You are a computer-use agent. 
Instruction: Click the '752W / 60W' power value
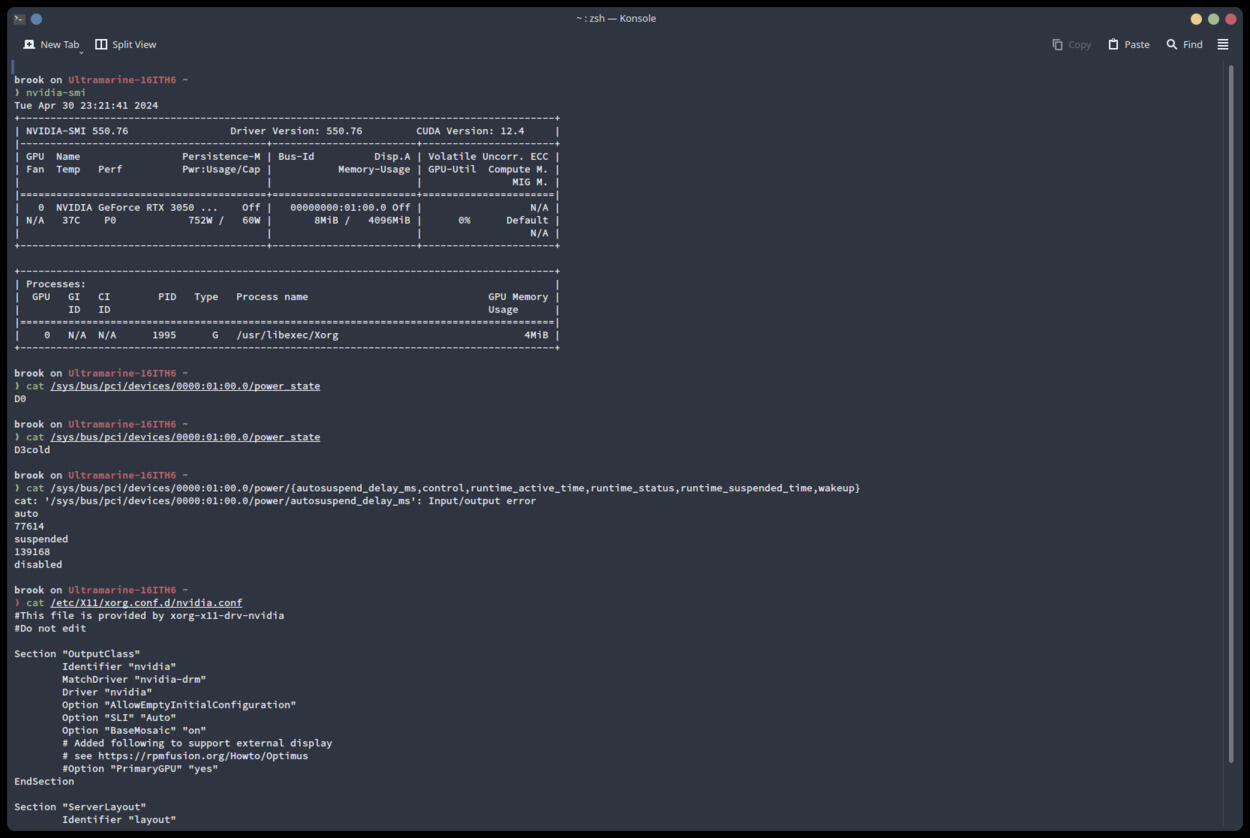tap(224, 220)
